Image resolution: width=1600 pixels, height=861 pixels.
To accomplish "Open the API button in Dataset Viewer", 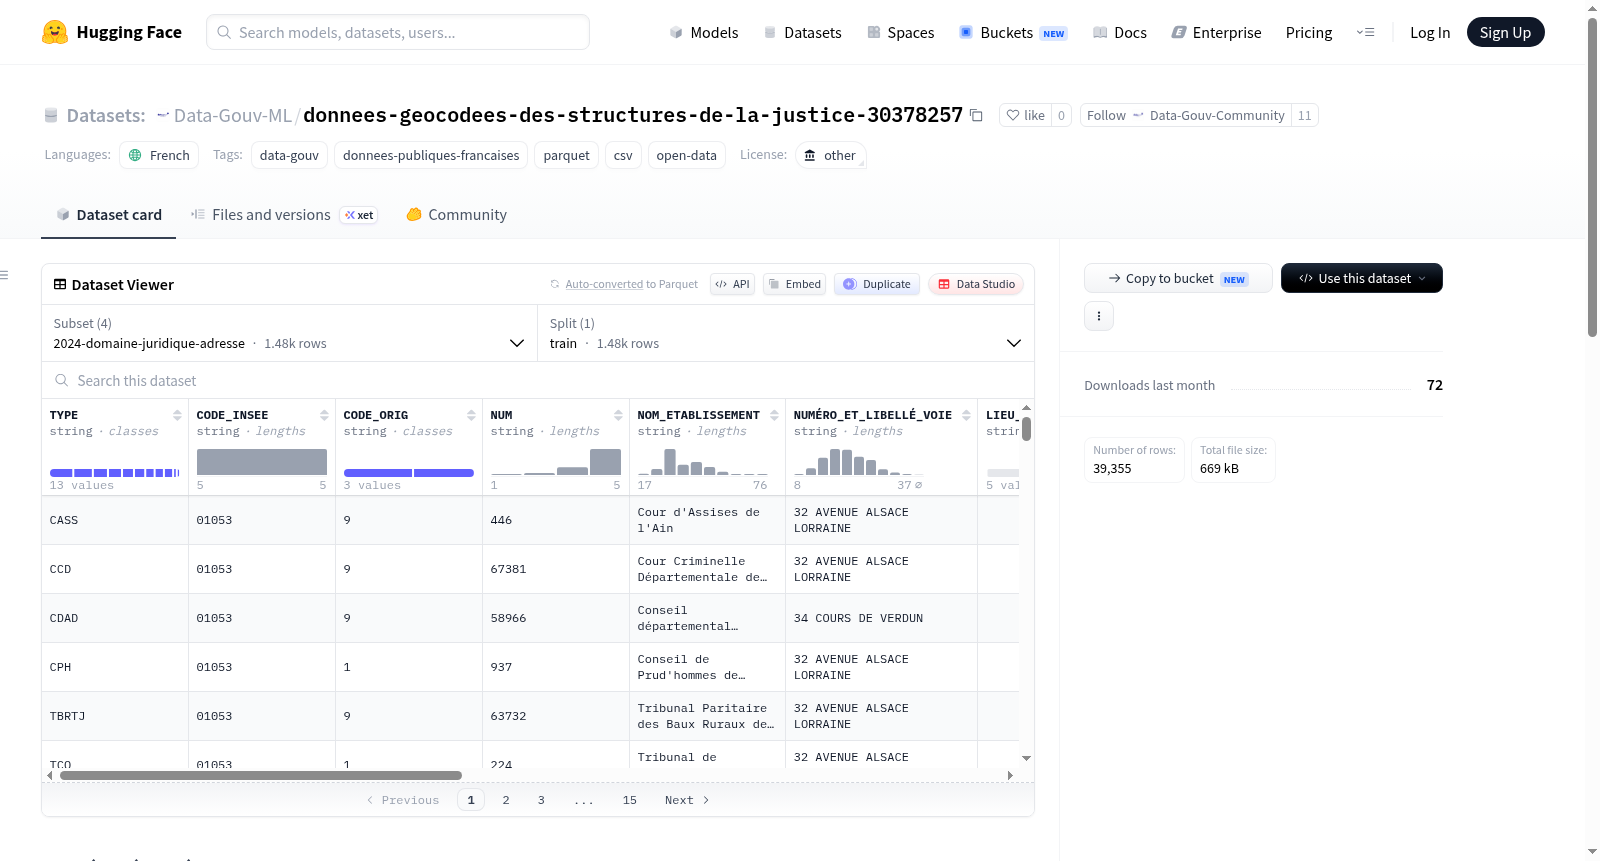I will point(732,284).
